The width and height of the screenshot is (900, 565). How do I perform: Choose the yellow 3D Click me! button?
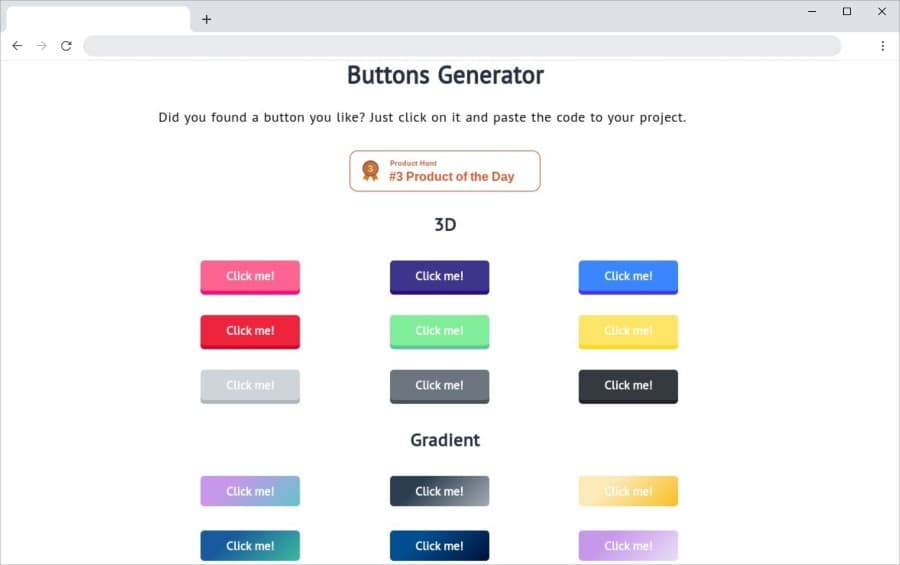(628, 331)
